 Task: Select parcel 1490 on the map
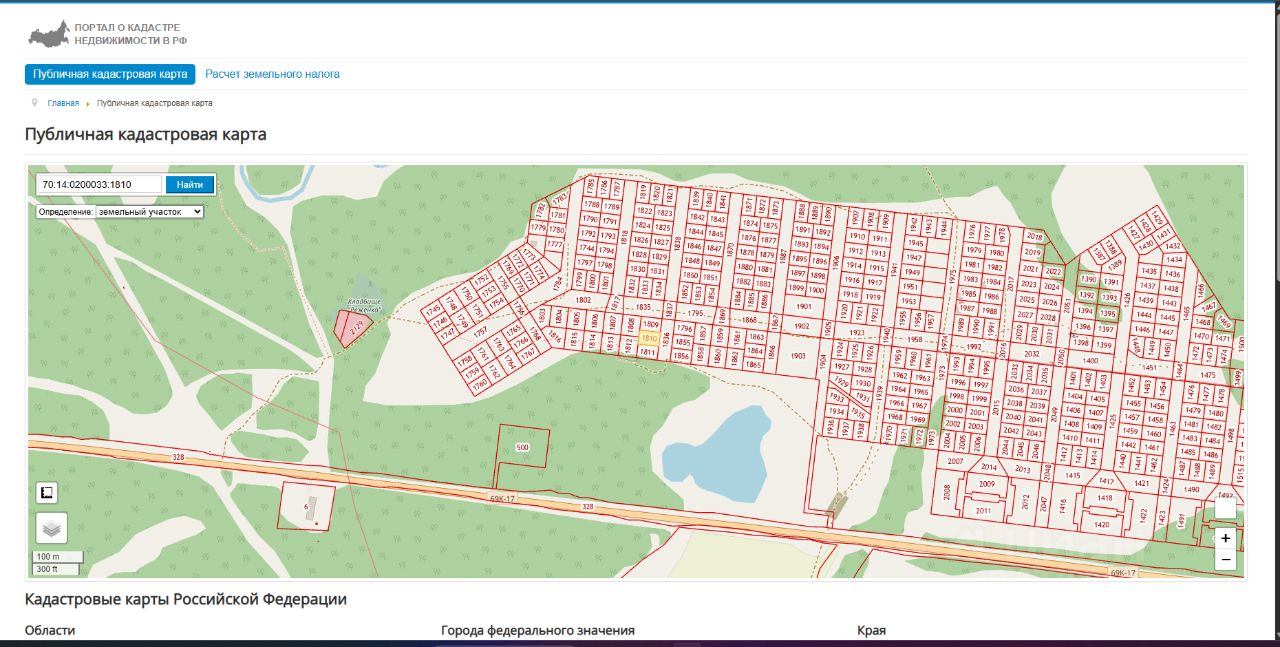click(1191, 489)
